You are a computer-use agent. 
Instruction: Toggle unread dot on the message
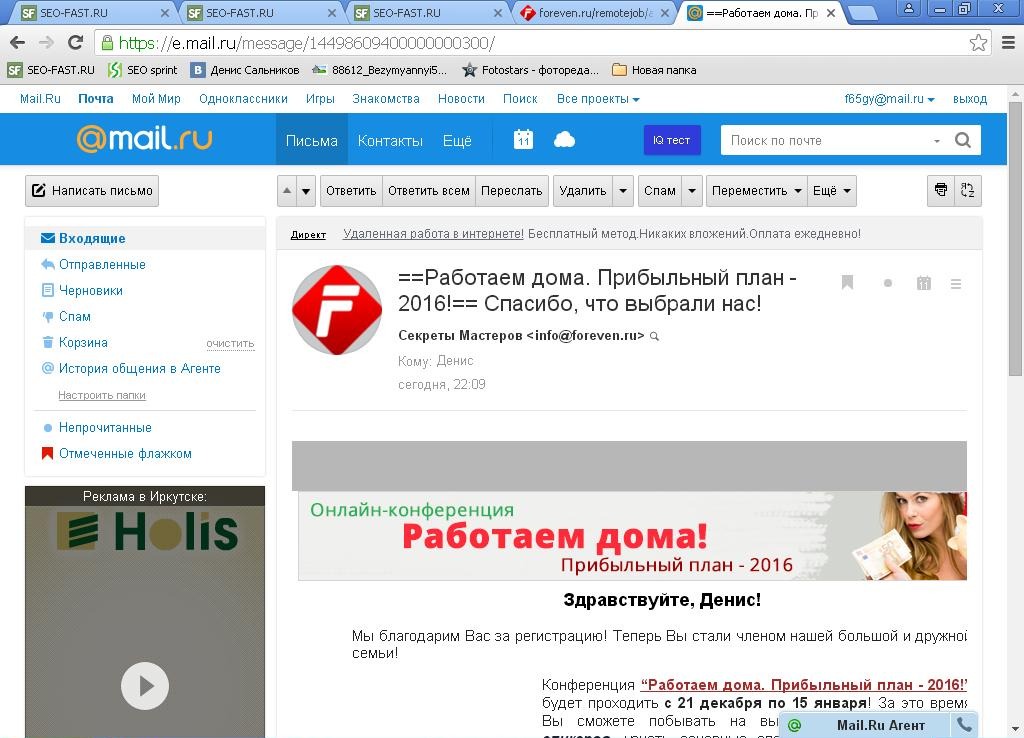click(888, 283)
